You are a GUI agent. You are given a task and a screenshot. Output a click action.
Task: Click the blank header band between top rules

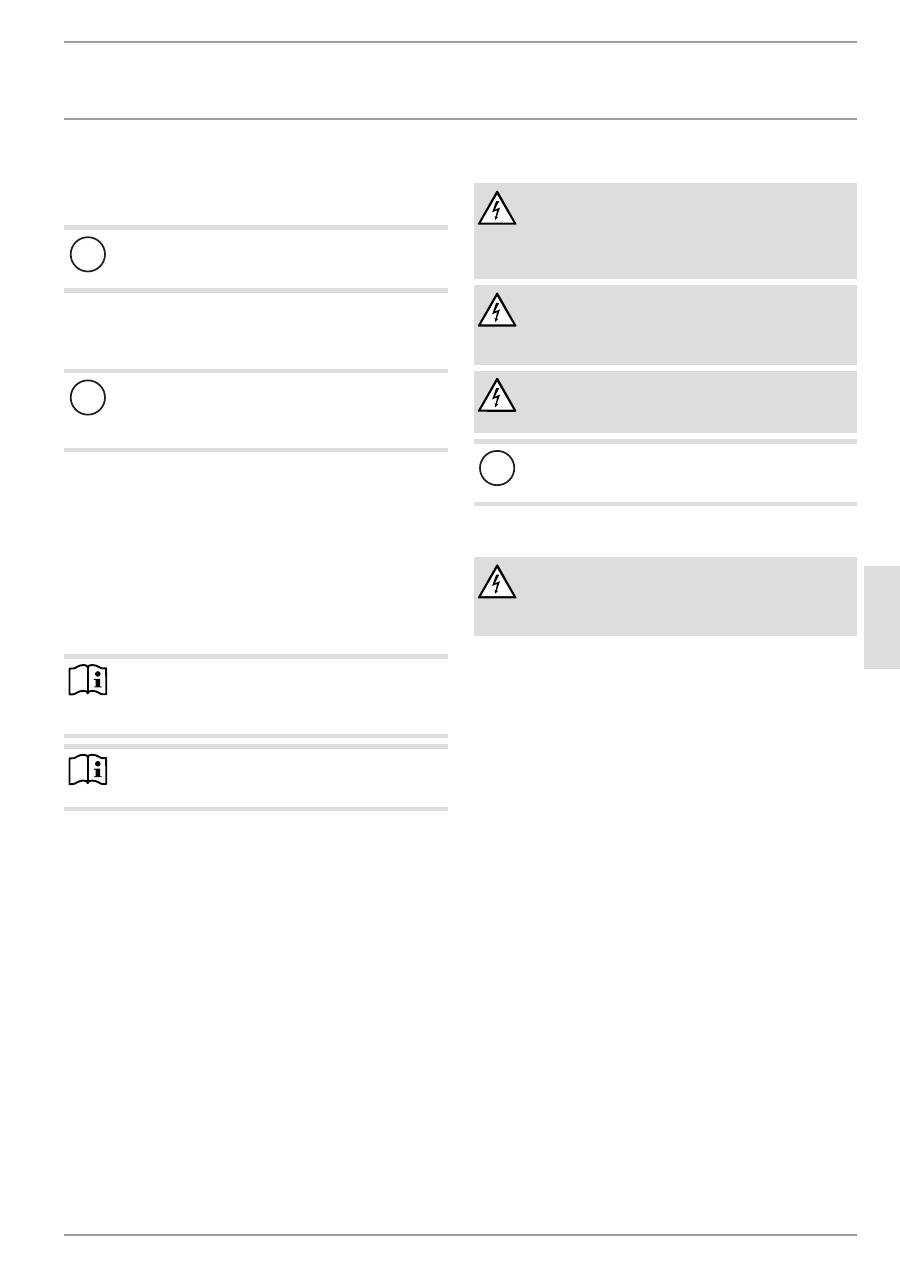pyautogui.click(x=460, y=81)
